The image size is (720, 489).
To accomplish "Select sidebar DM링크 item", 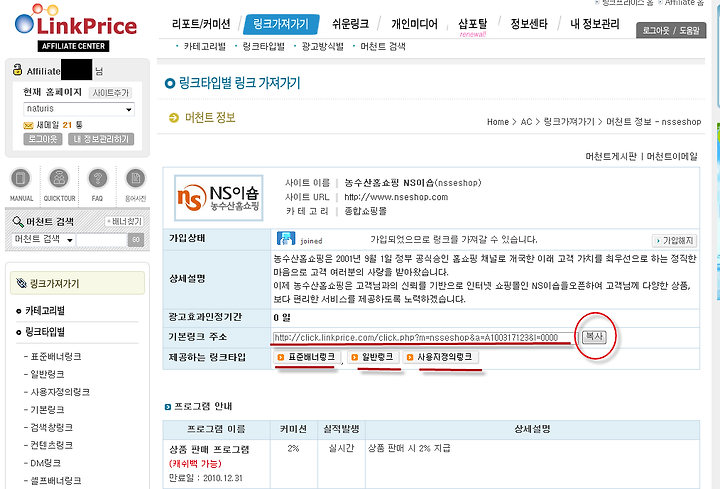I will (x=45, y=463).
